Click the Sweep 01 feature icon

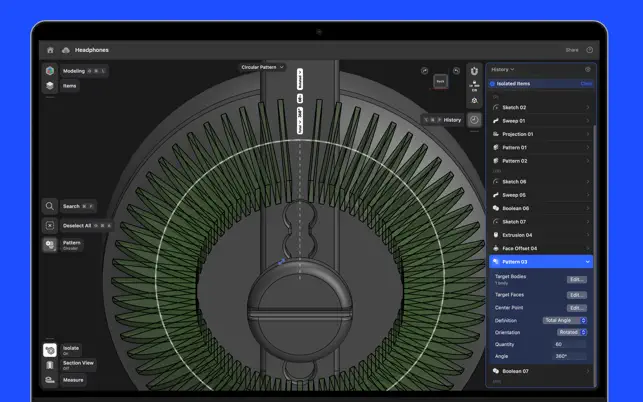[x=496, y=121]
